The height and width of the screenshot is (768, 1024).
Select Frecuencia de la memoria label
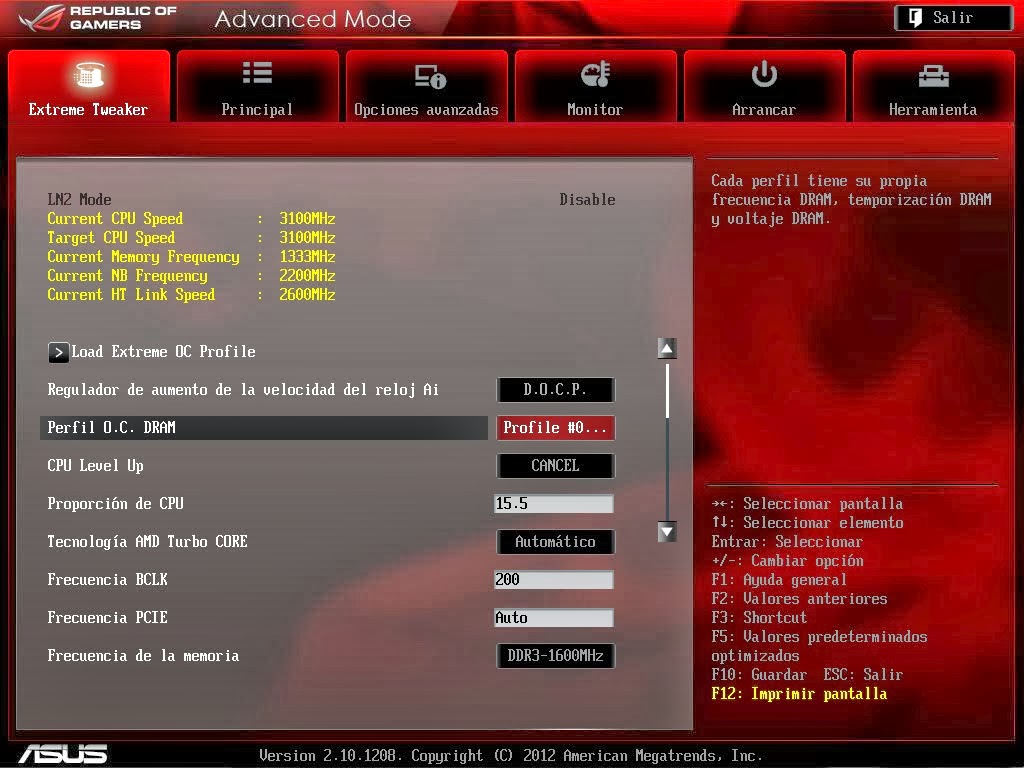click(144, 656)
